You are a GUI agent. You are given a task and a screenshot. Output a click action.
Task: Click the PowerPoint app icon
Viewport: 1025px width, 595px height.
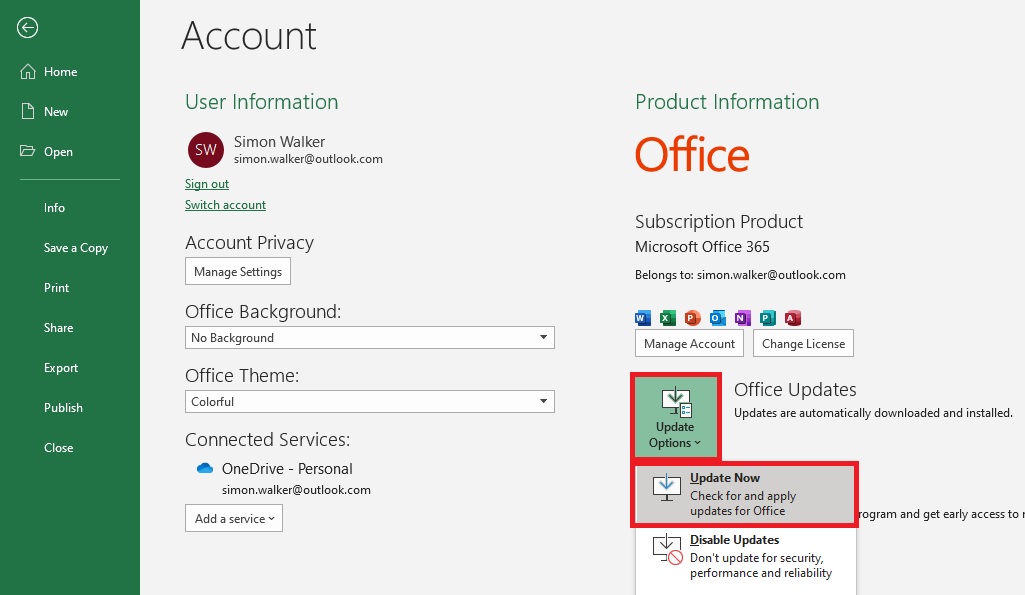pos(692,318)
